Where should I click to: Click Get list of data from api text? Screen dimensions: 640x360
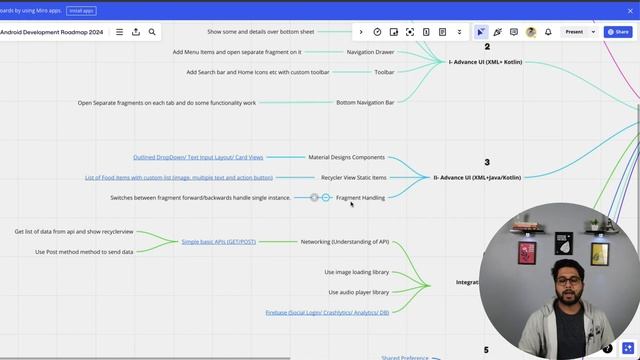[x=74, y=231]
